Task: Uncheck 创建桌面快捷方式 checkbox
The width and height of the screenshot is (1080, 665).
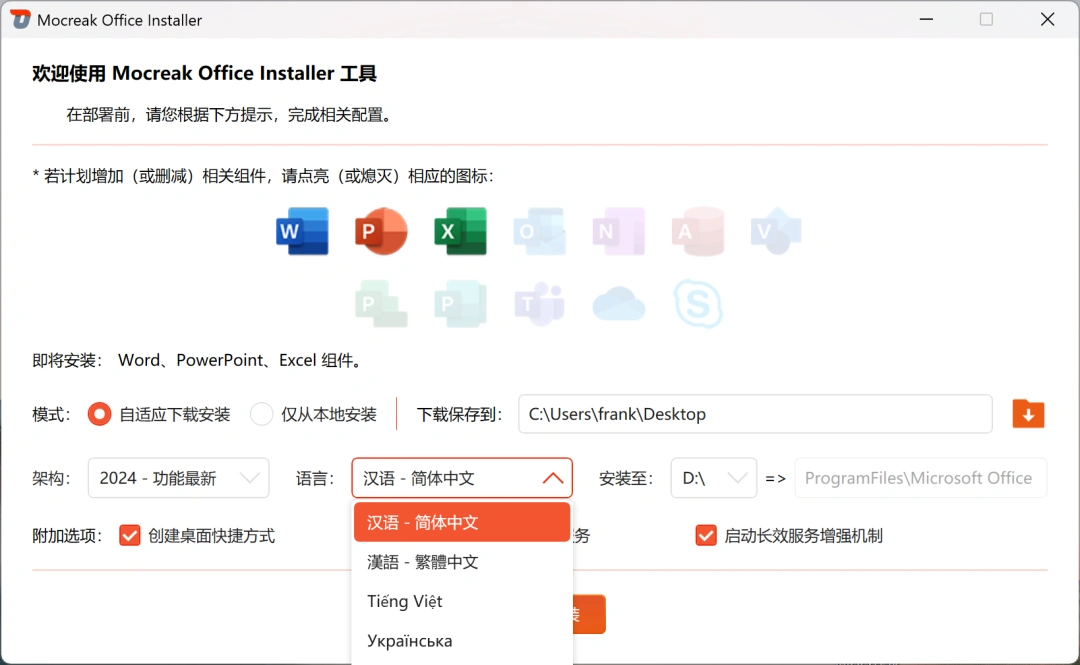Action: pyautogui.click(x=129, y=535)
